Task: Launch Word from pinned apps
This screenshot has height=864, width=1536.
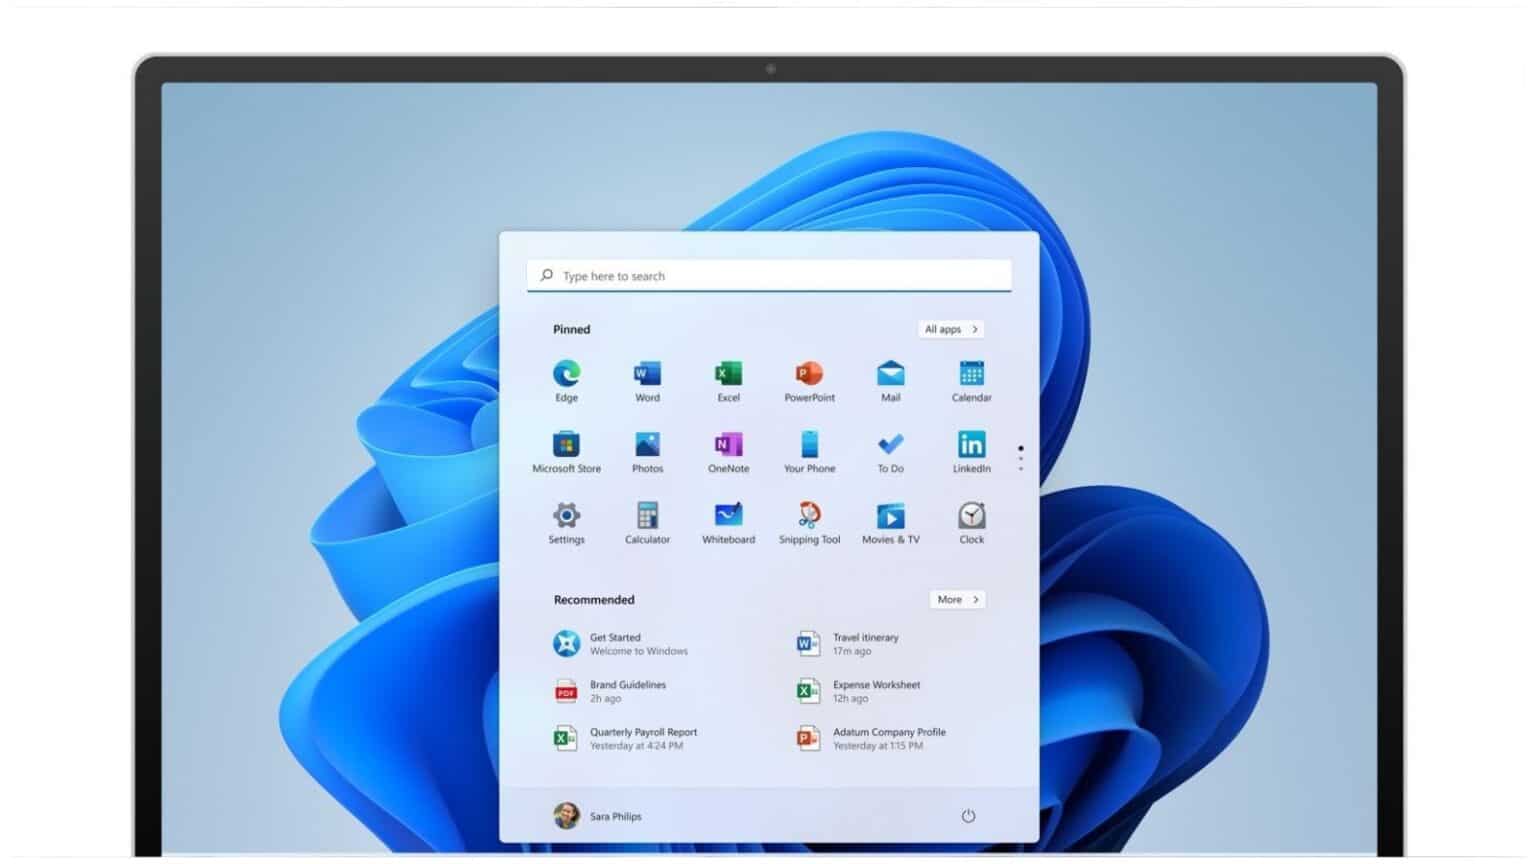Action: point(647,381)
